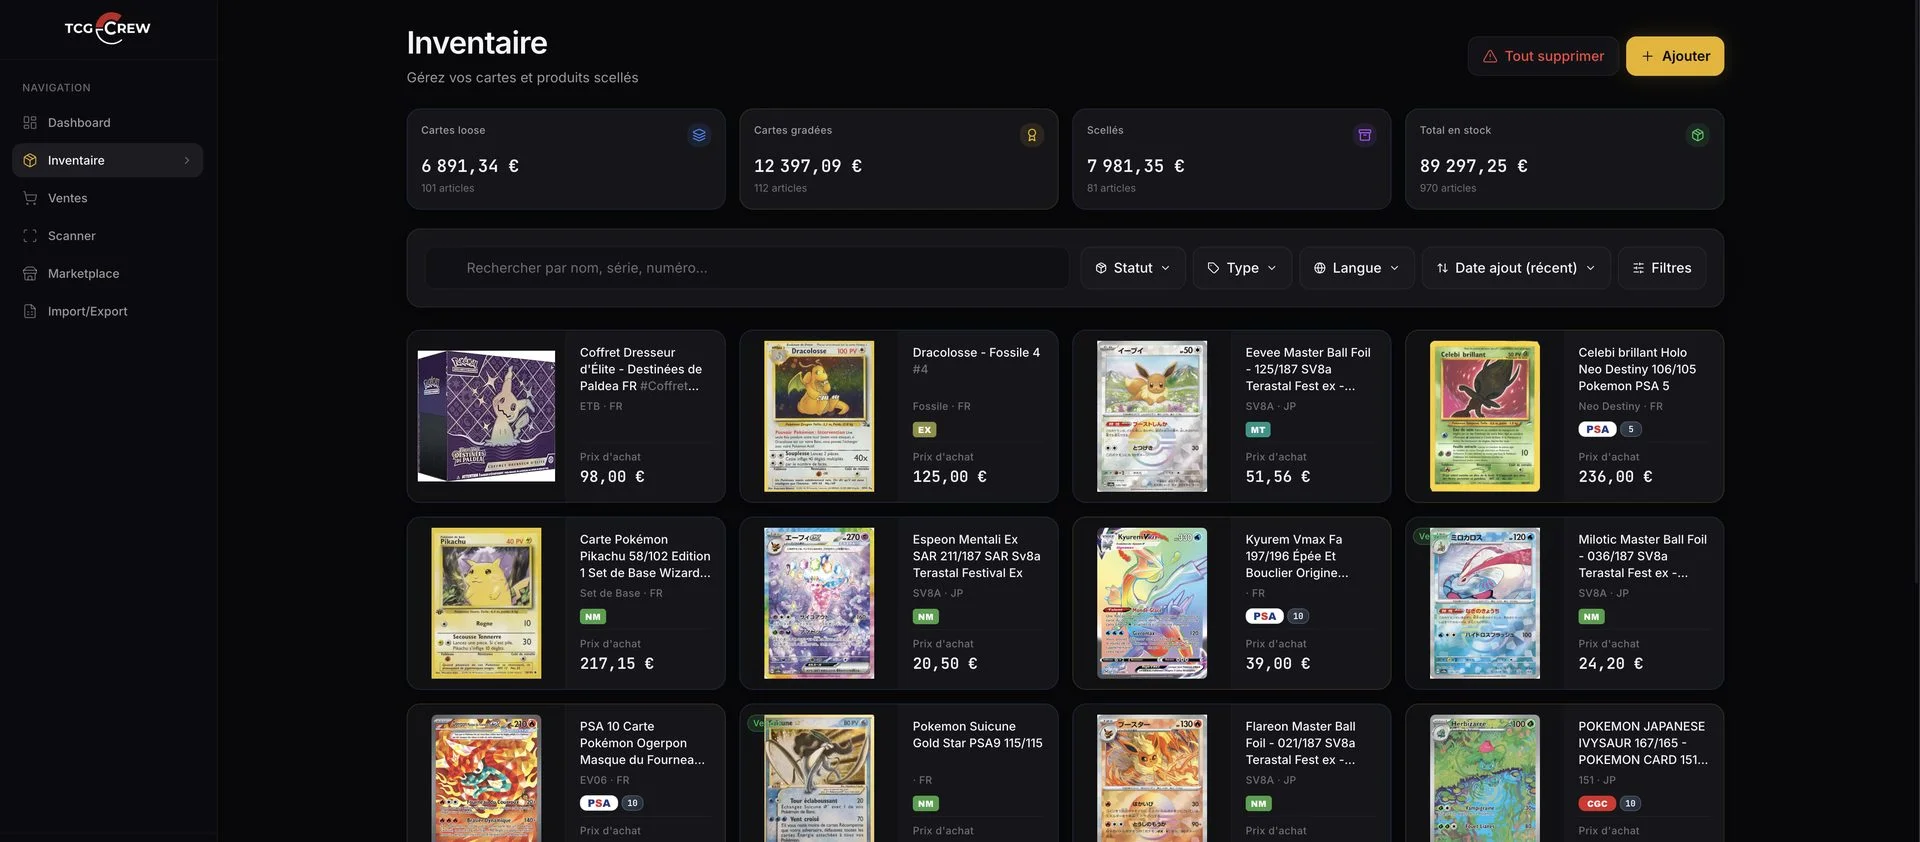Click the globe icon in Langue filter
The height and width of the screenshot is (842, 1920).
[1320, 268]
